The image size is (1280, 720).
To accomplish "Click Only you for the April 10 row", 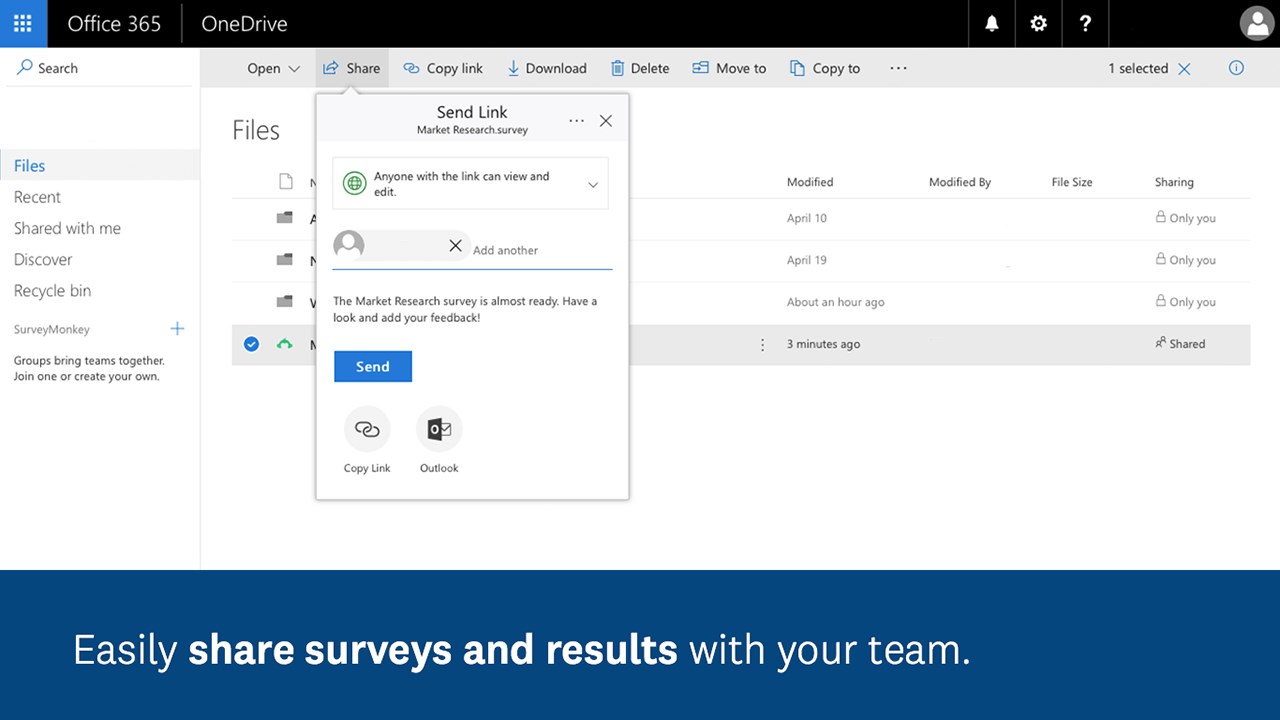I will pos(1185,218).
